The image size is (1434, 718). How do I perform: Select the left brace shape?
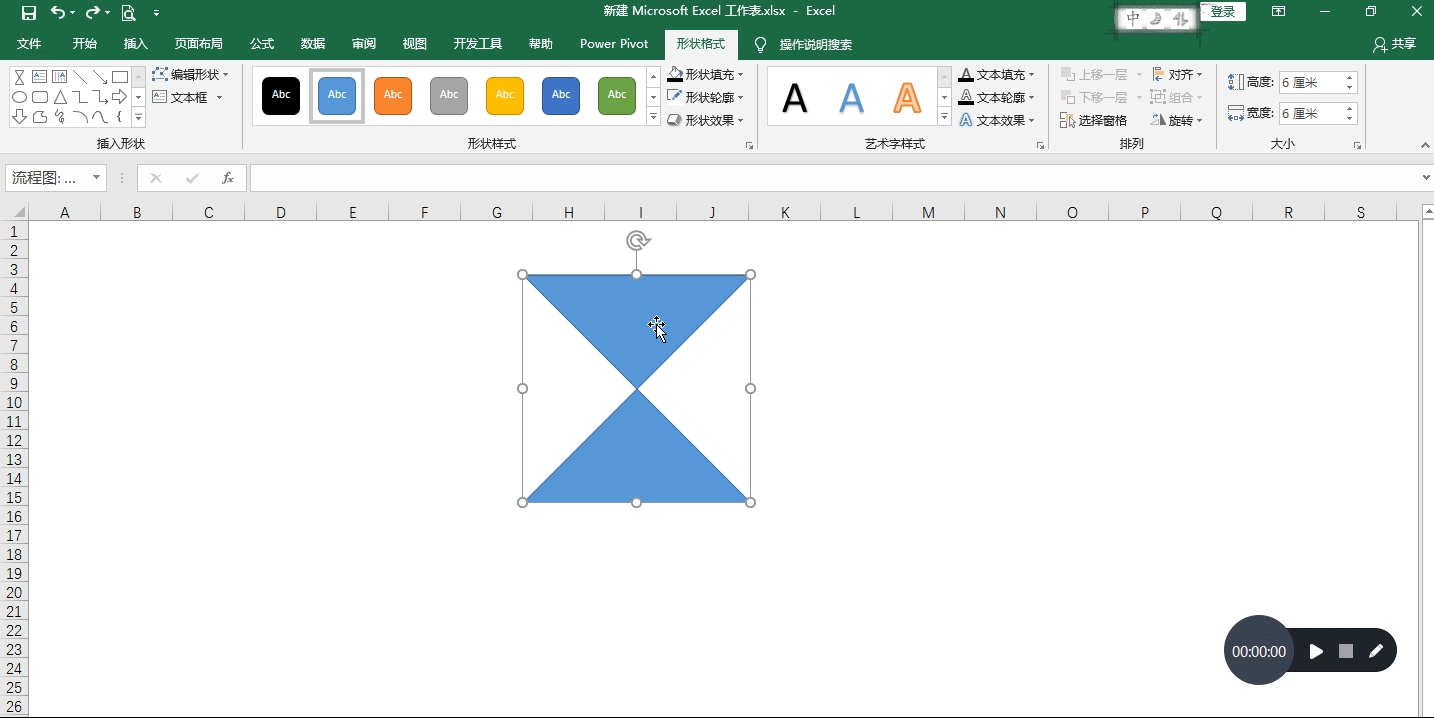(x=119, y=117)
